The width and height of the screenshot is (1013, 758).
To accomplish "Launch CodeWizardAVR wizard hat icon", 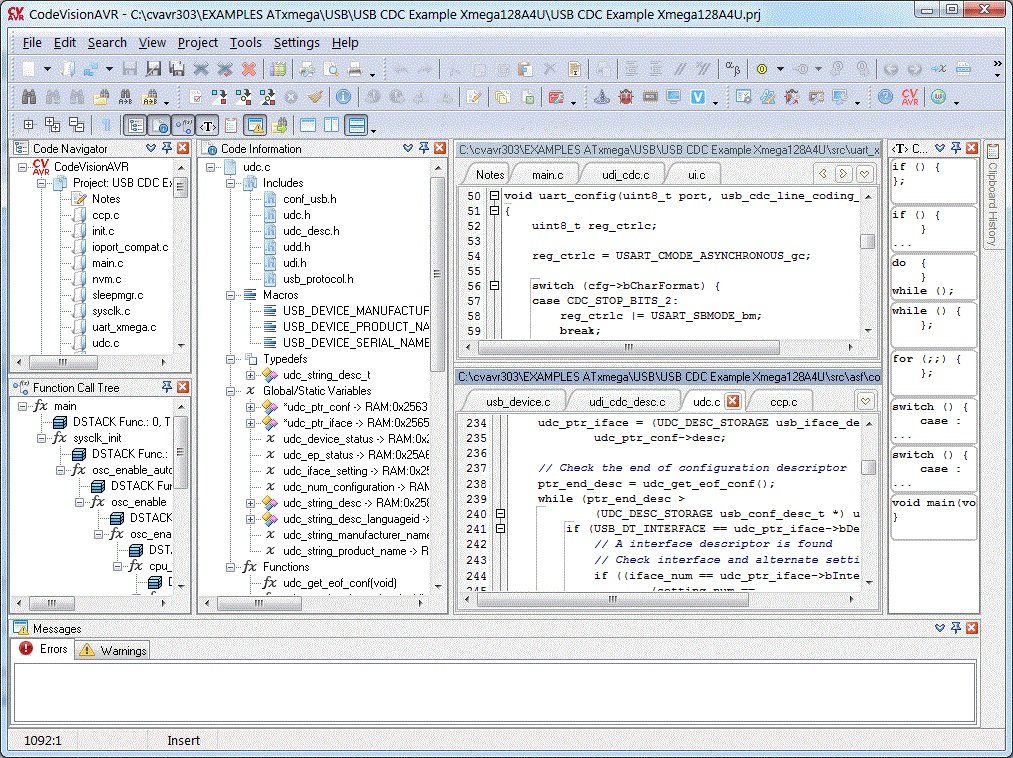I will point(601,97).
